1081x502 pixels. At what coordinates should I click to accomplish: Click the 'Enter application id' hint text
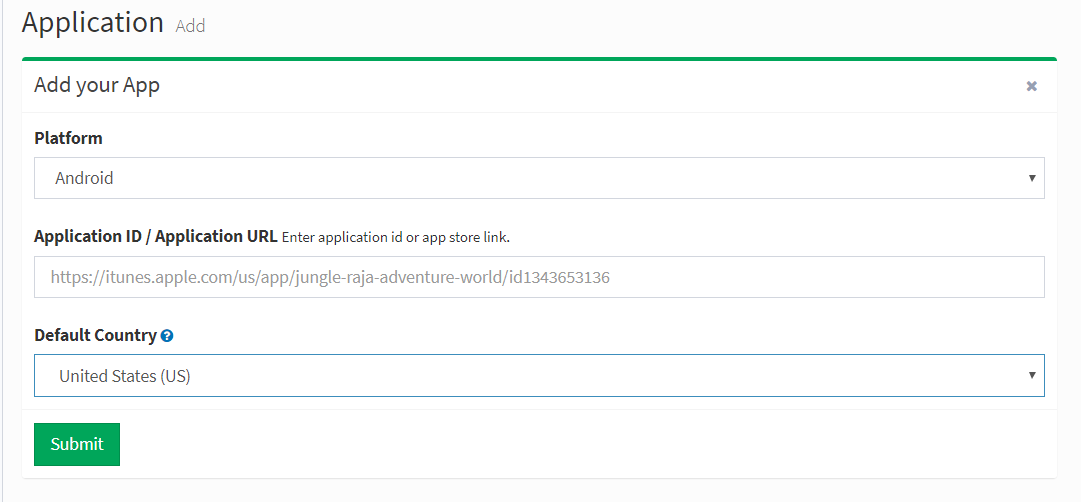[396, 238]
